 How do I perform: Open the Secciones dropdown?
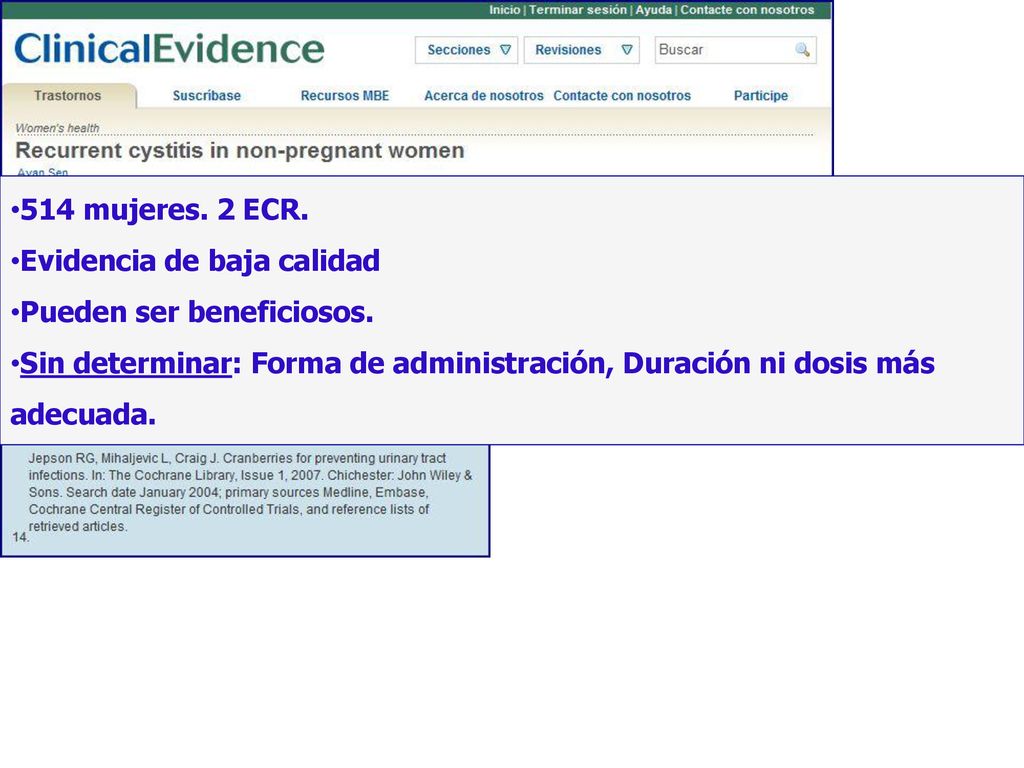pos(466,50)
